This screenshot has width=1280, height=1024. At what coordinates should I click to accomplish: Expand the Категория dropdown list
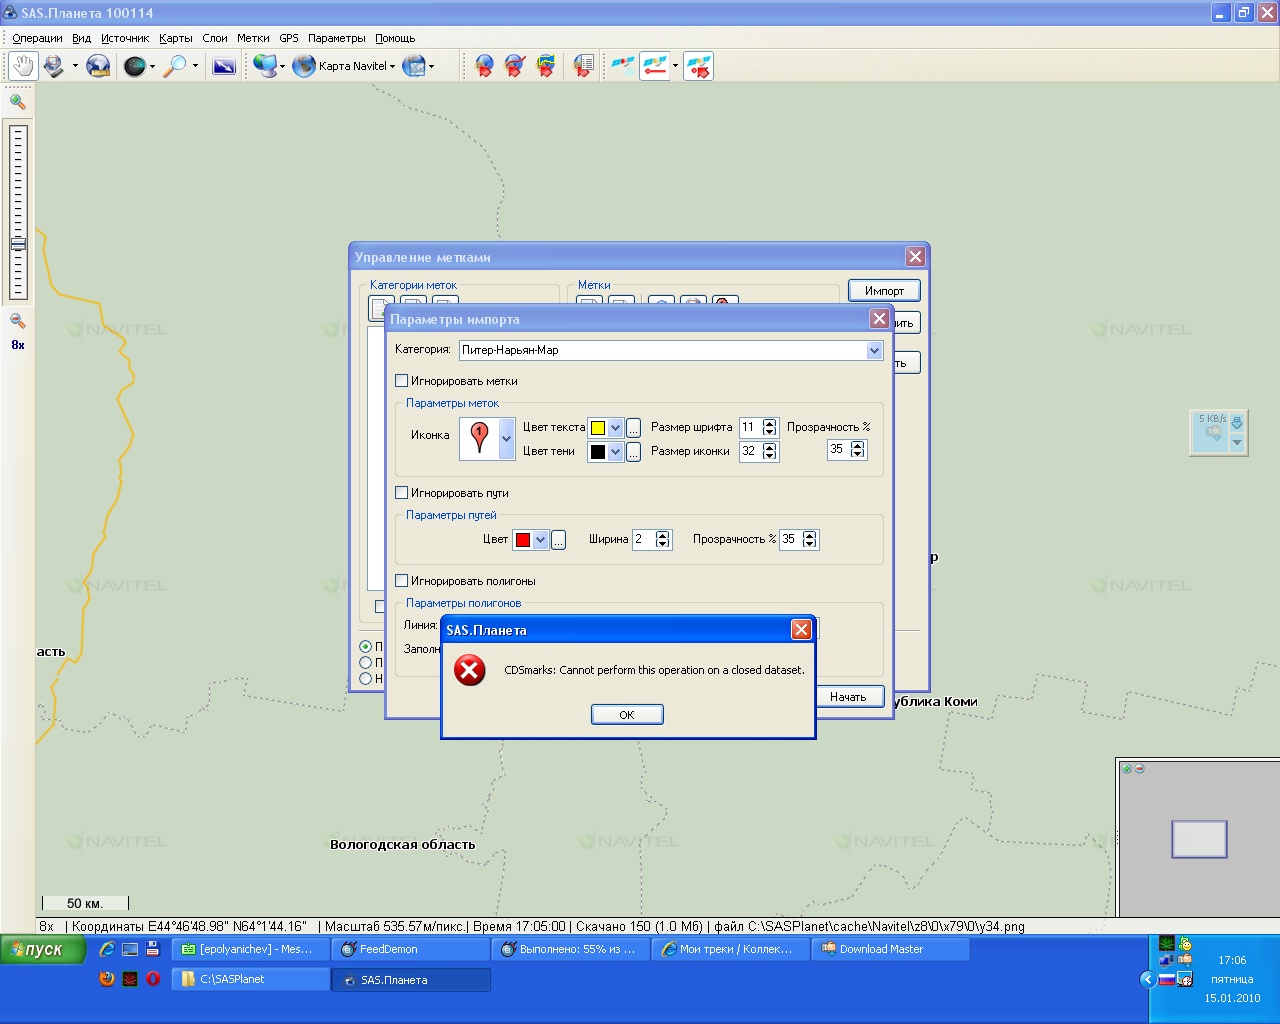point(874,350)
